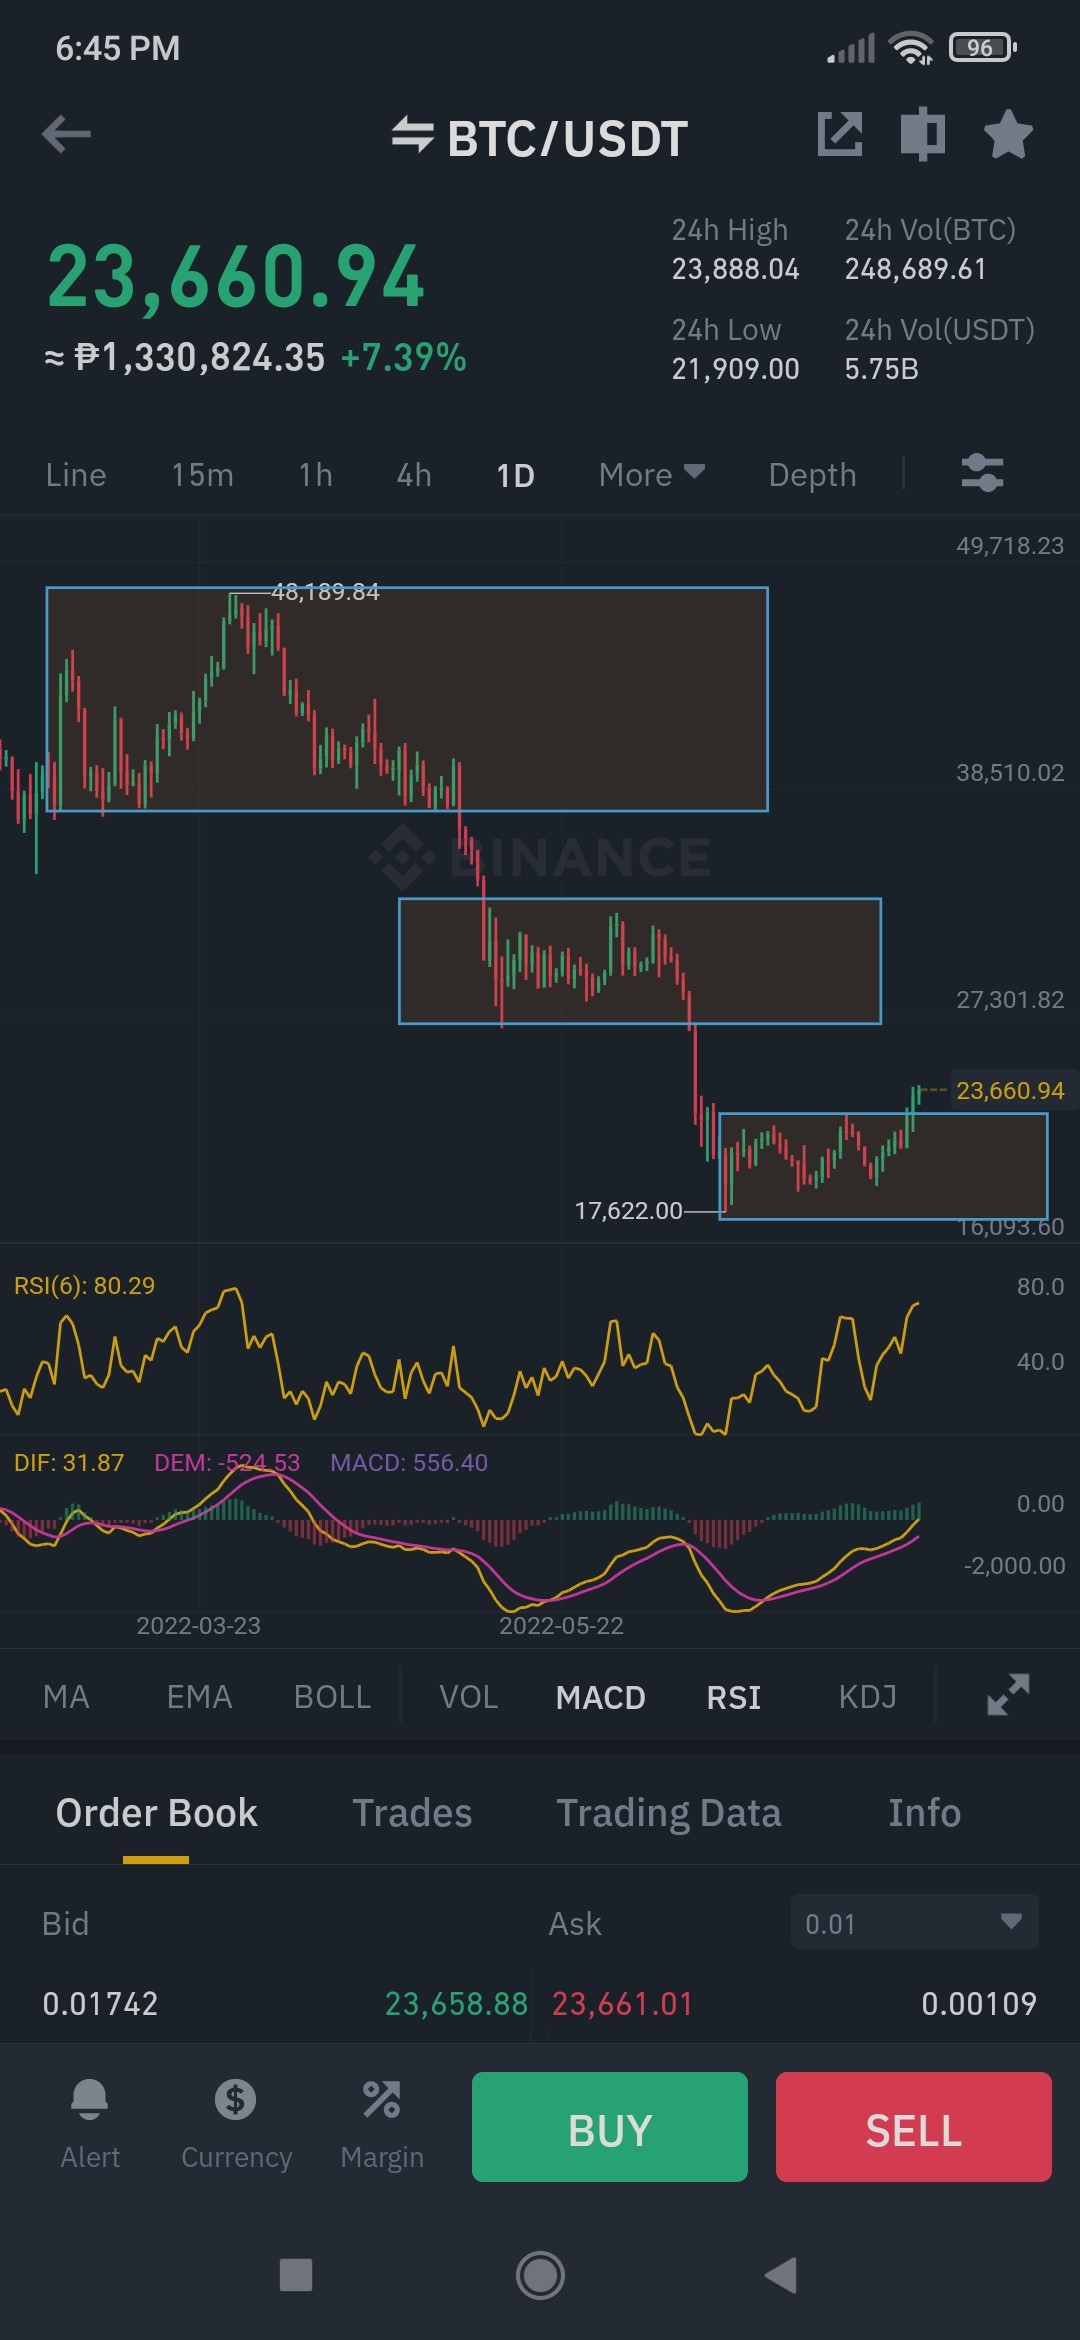Tap the MACD: 556.40 readout
1080x2340 pixels.
click(409, 1462)
